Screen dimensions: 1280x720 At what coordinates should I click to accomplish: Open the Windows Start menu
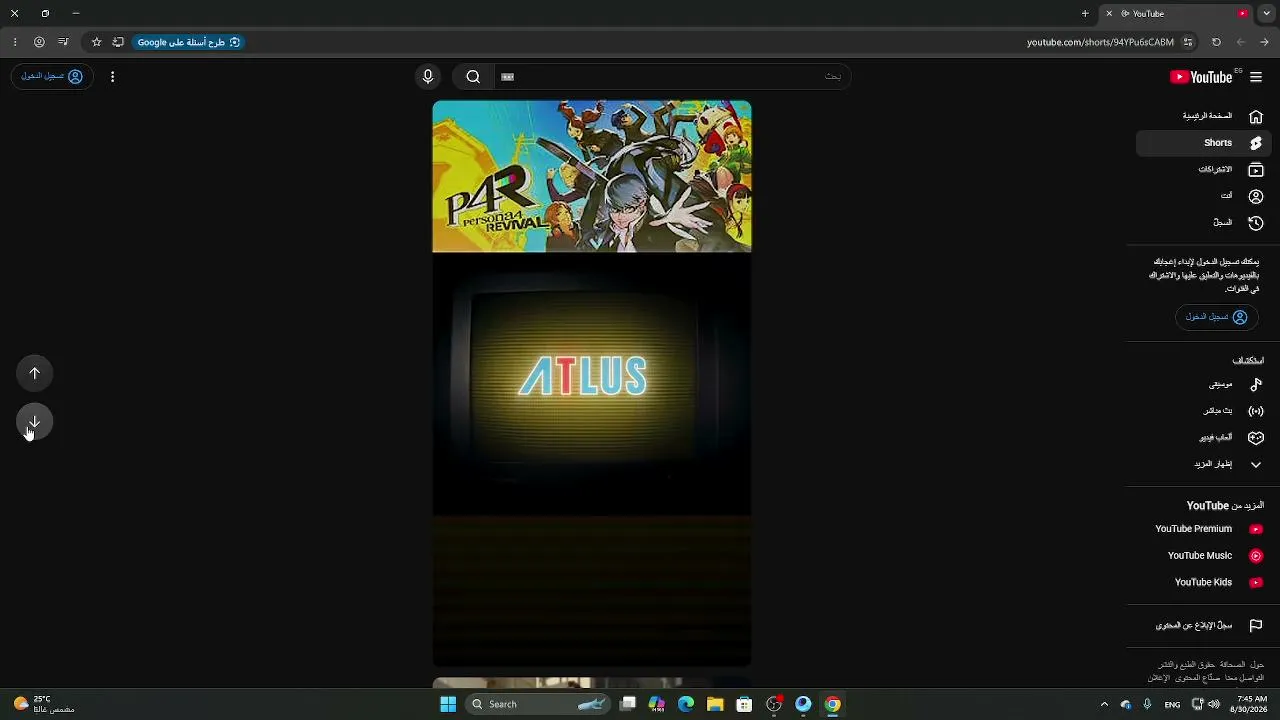coord(448,704)
